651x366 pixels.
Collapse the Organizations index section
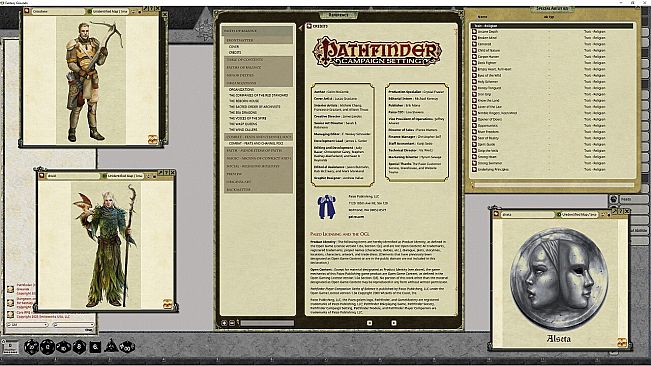(x=259, y=83)
